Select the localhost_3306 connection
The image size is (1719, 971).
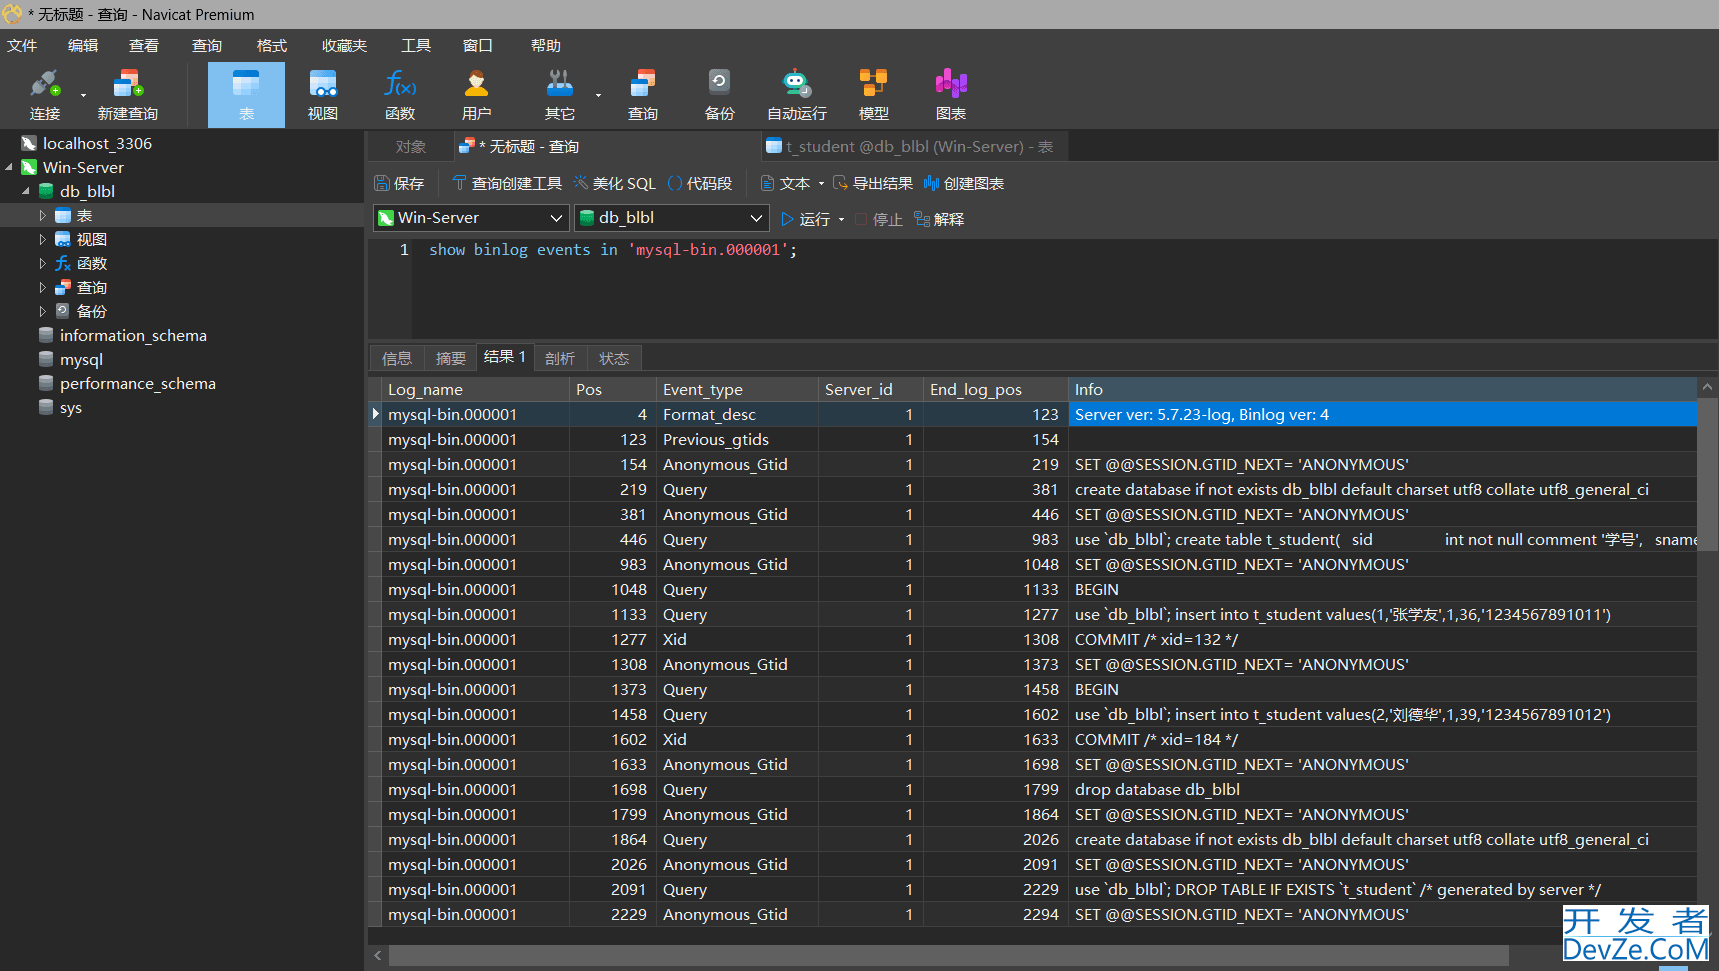pyautogui.click(x=97, y=143)
